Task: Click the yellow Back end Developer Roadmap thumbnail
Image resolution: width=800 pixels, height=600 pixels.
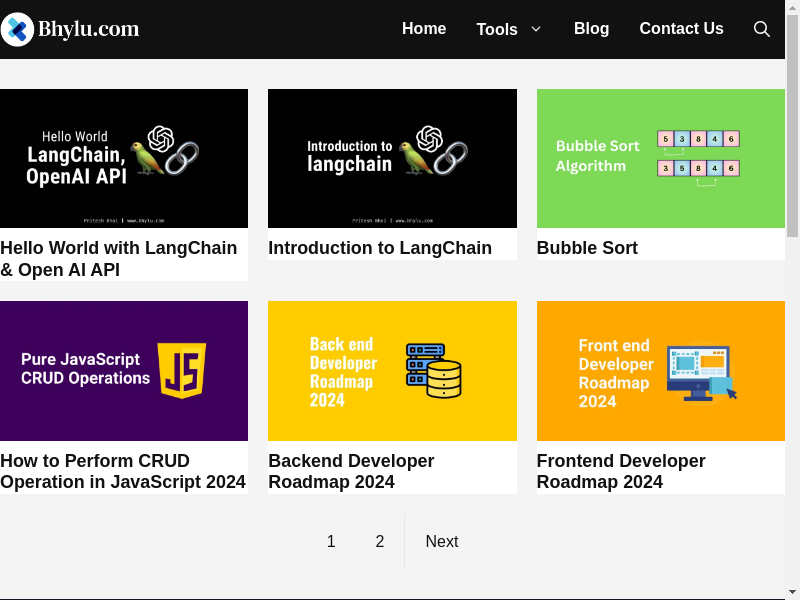Action: tap(392, 370)
